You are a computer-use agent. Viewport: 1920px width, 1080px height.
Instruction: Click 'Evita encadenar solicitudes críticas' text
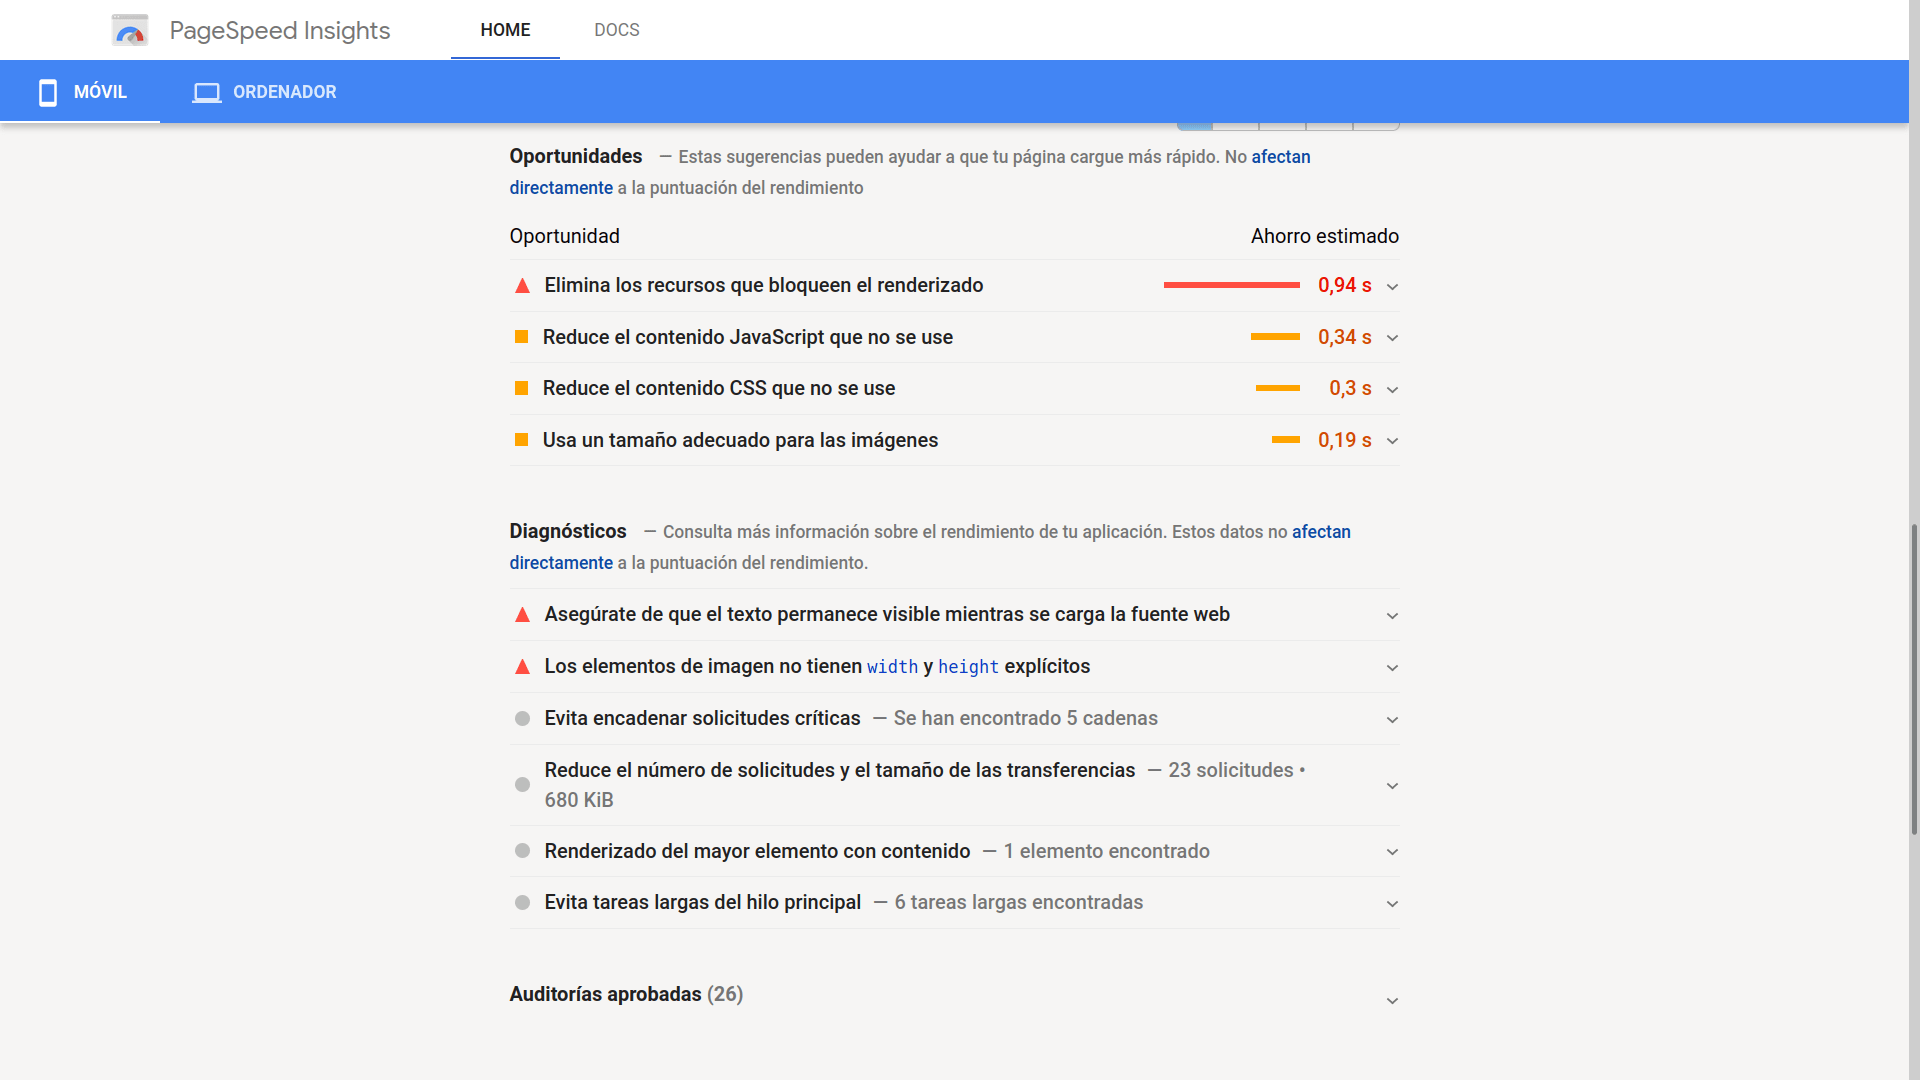[x=702, y=718]
